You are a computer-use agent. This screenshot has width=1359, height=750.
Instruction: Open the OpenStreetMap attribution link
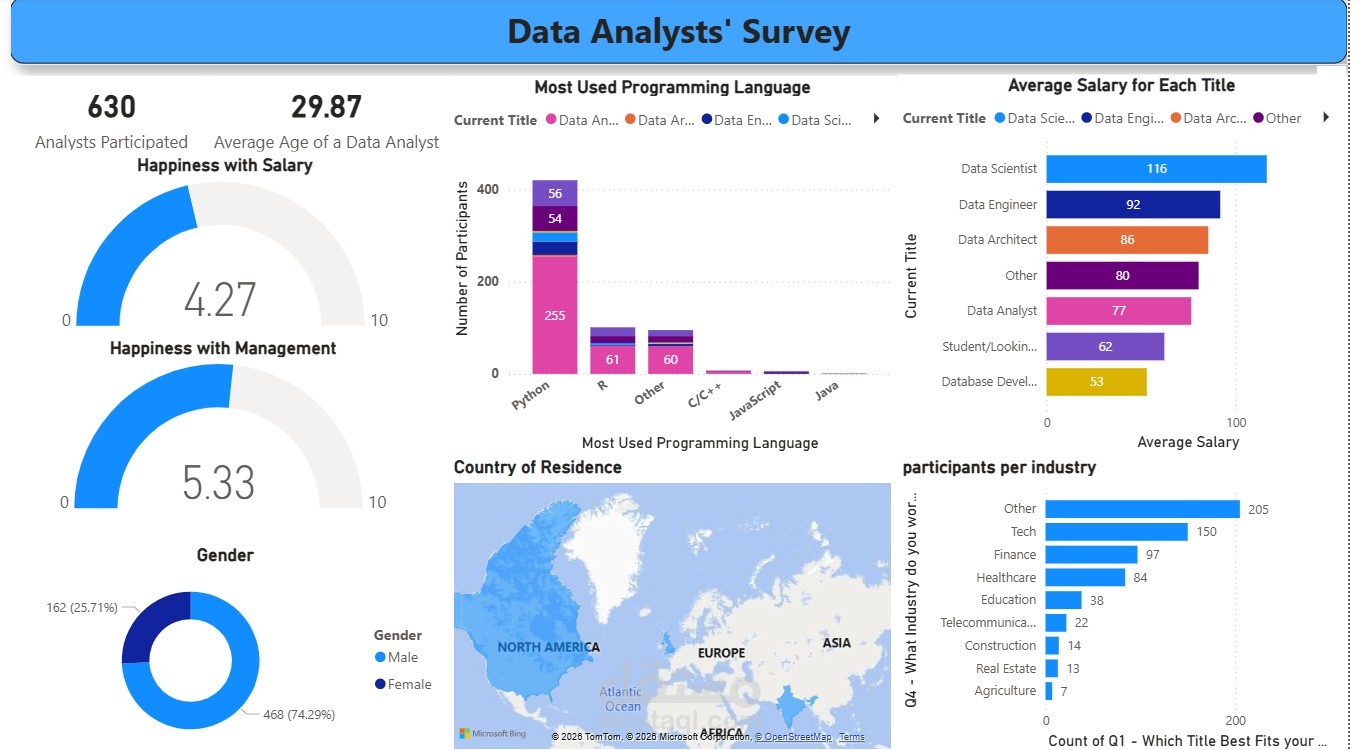click(795, 736)
